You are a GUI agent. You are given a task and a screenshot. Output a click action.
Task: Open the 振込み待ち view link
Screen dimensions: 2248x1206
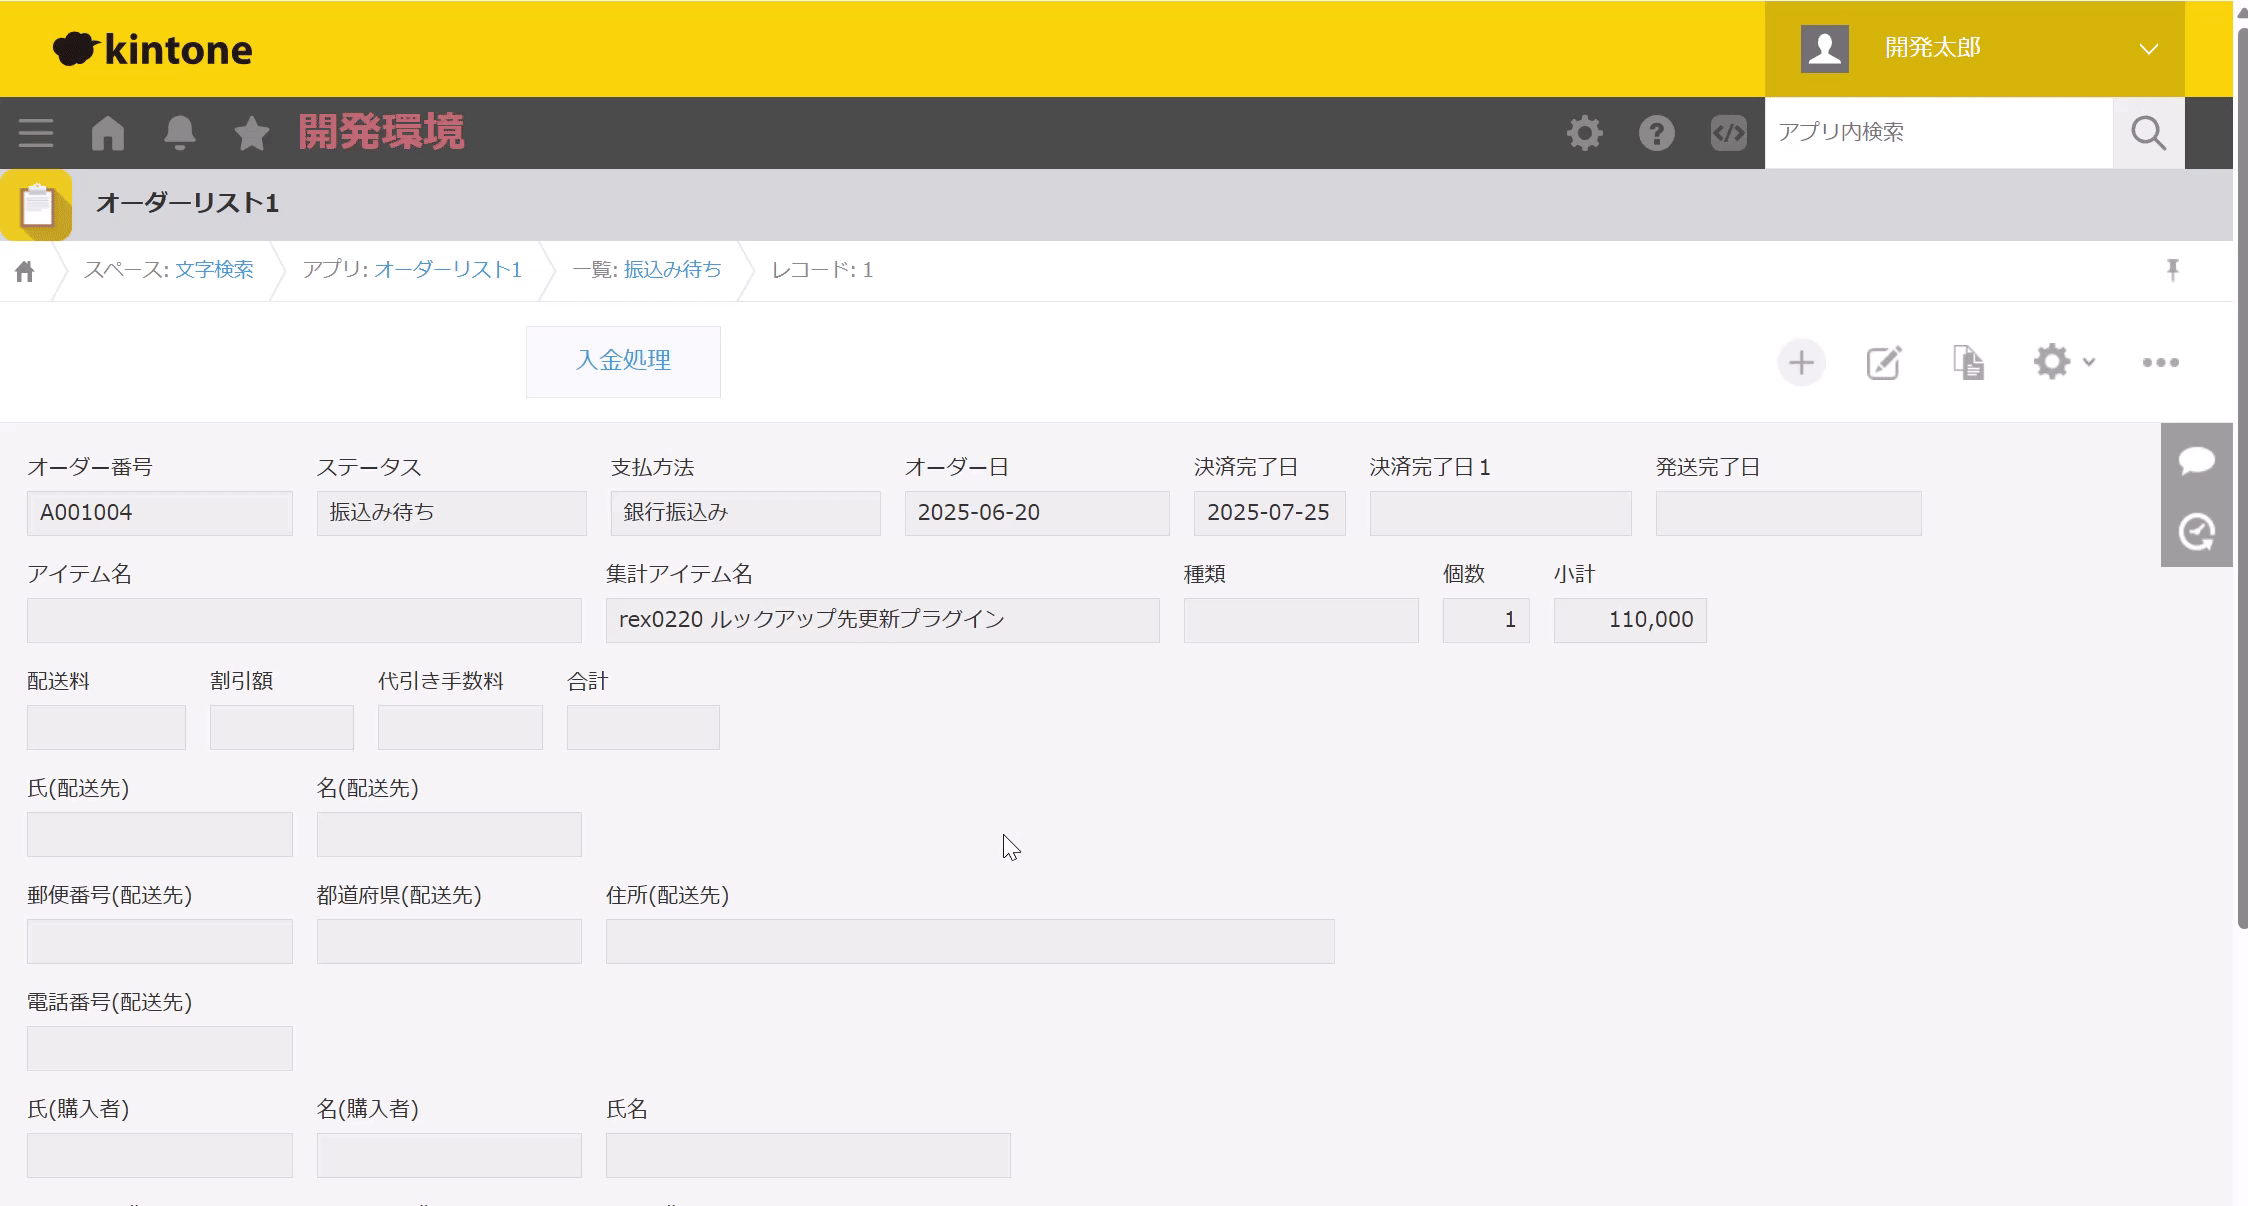tap(672, 269)
